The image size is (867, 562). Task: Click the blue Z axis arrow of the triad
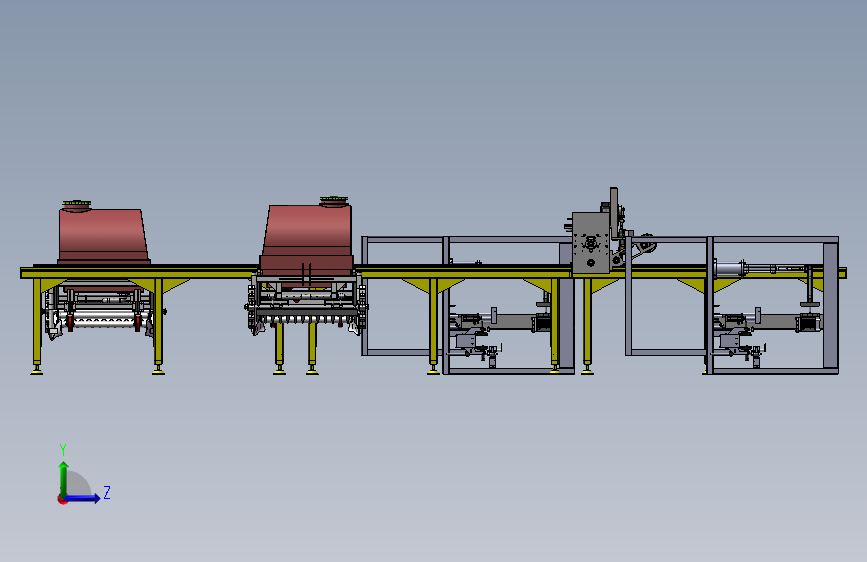tap(83, 498)
